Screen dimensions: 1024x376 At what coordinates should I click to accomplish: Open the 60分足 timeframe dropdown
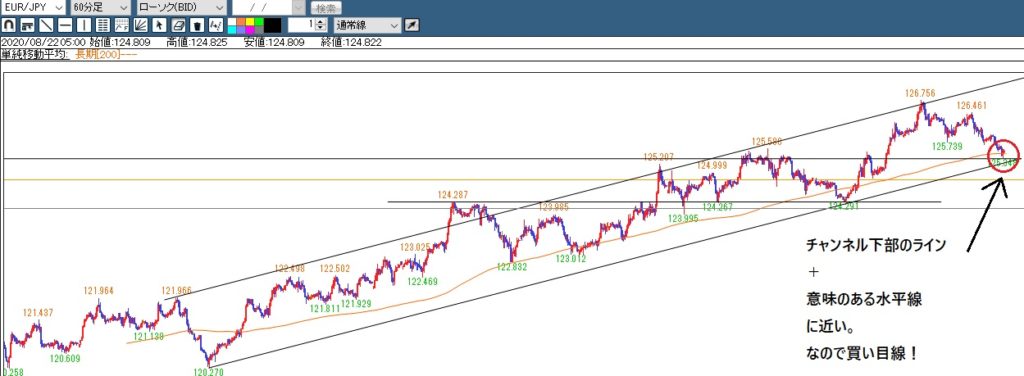100,7
